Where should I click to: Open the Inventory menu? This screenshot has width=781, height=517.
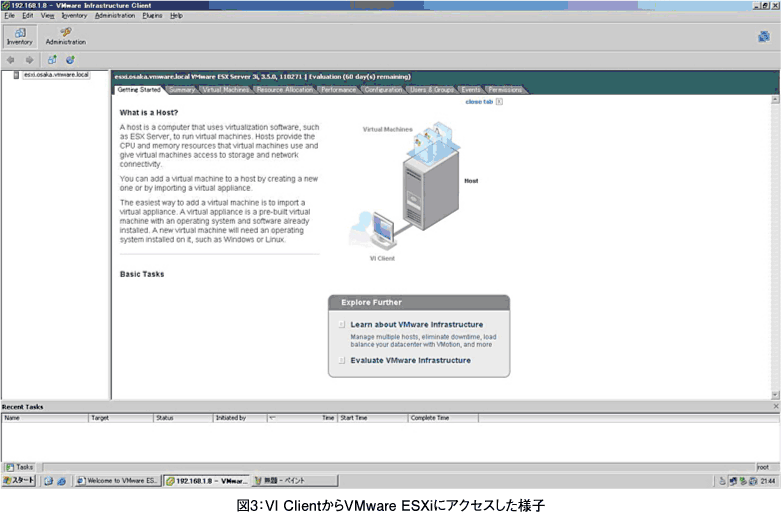pyautogui.click(x=74, y=15)
